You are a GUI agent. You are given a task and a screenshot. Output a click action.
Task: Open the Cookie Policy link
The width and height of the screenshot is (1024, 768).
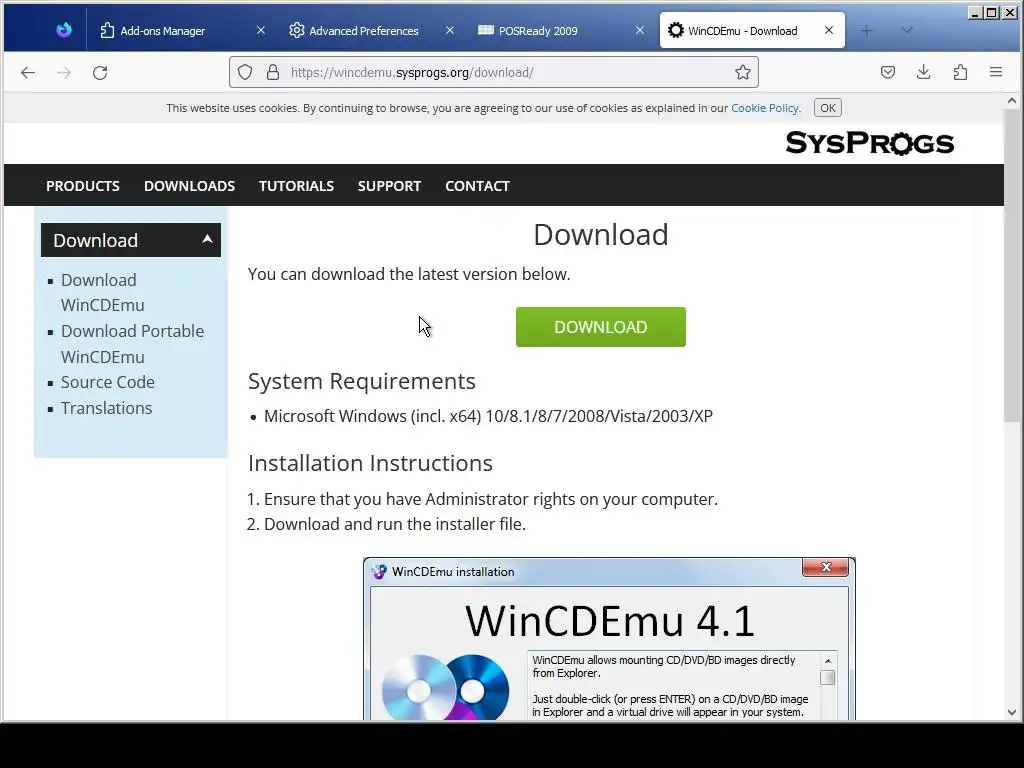(765, 108)
